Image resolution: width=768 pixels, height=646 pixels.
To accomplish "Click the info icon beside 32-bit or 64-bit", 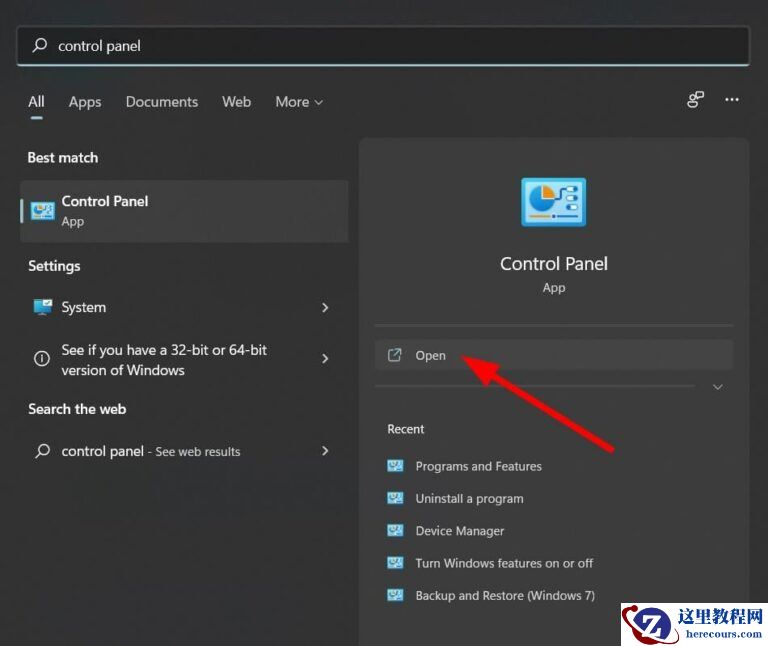I will pos(42,359).
